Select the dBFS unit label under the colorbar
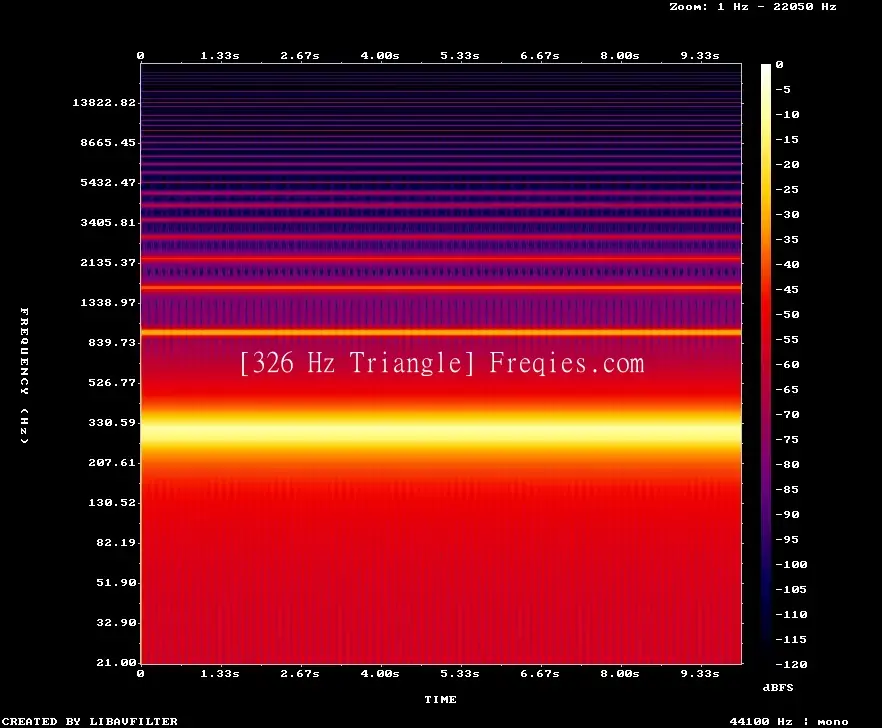 (x=778, y=687)
